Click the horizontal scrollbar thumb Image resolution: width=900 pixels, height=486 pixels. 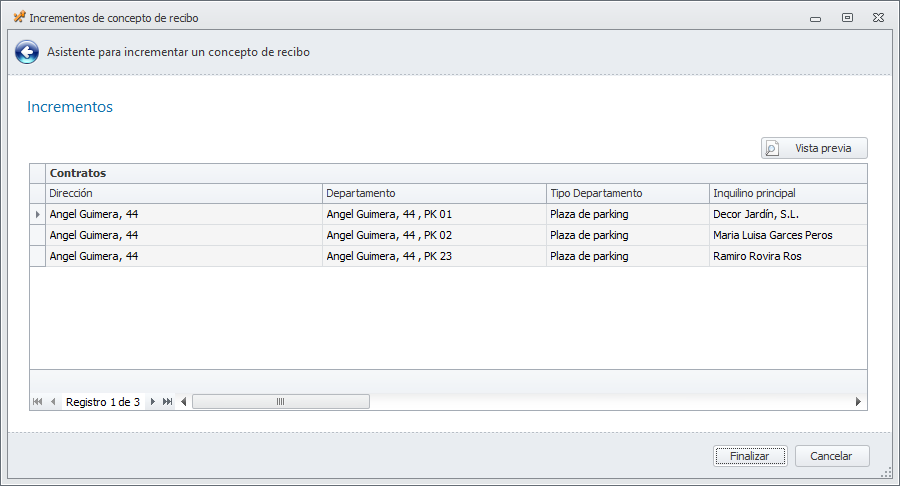click(281, 402)
